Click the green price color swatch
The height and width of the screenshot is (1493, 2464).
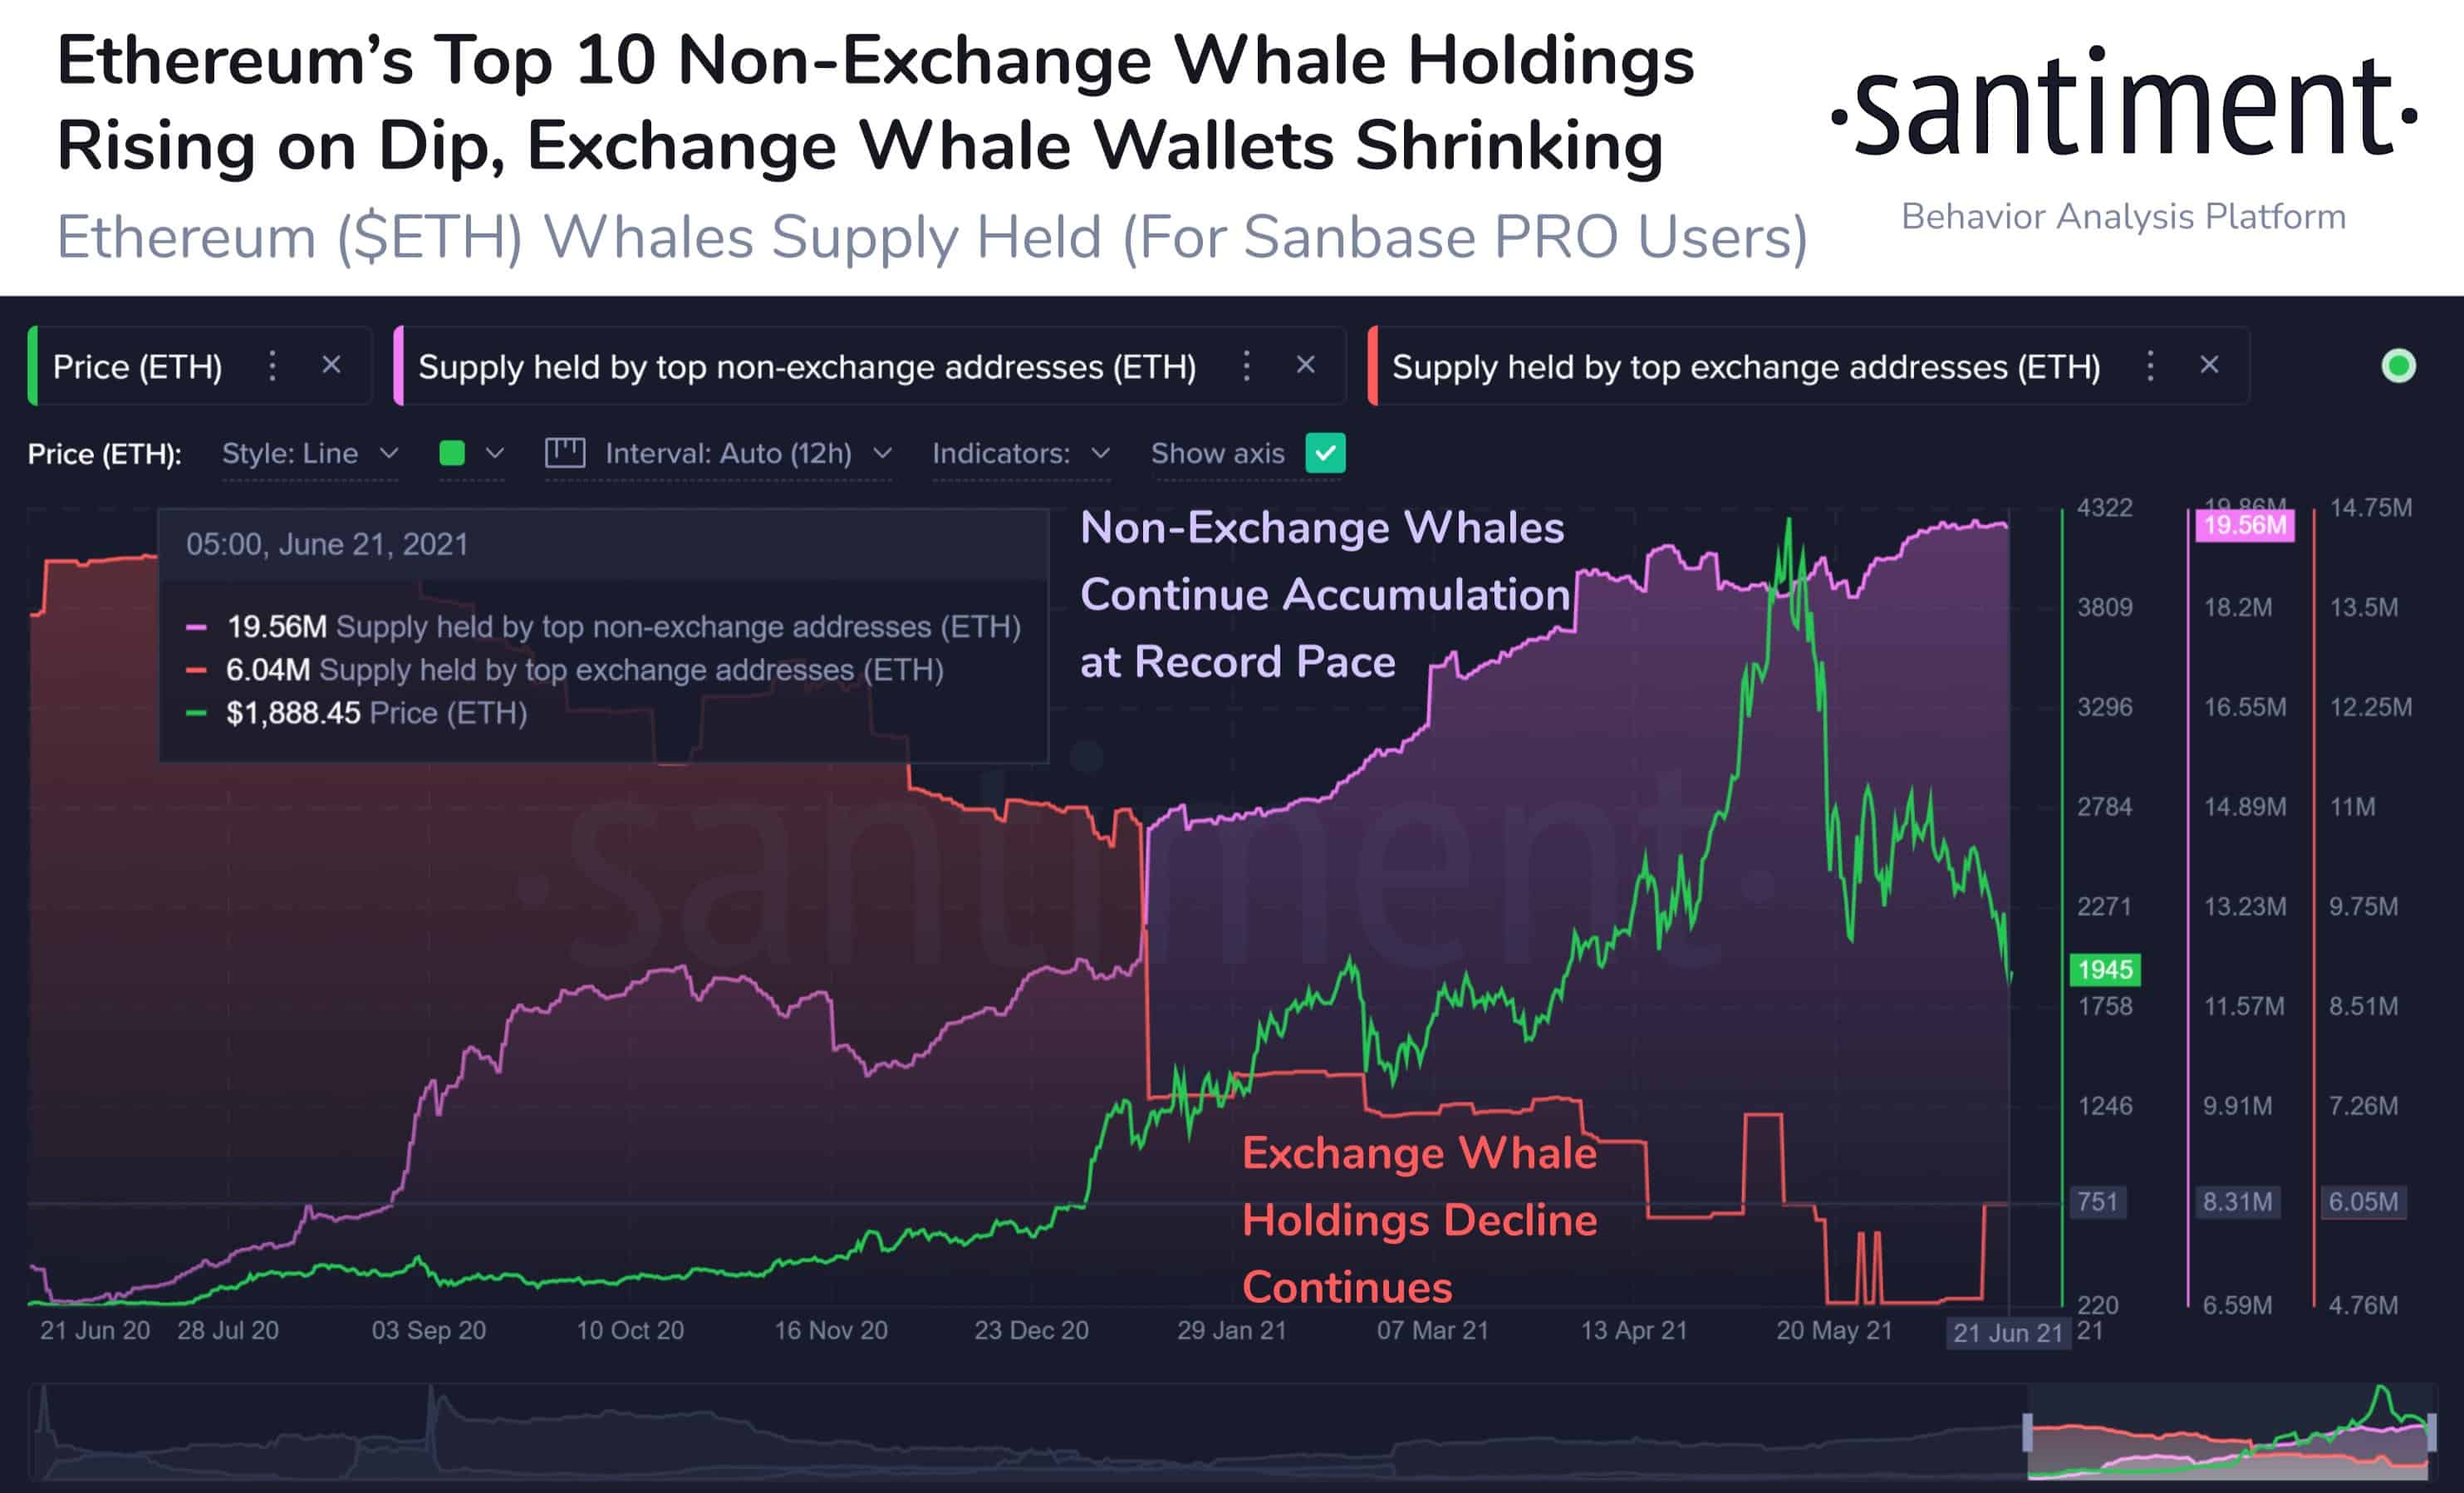pos(452,454)
